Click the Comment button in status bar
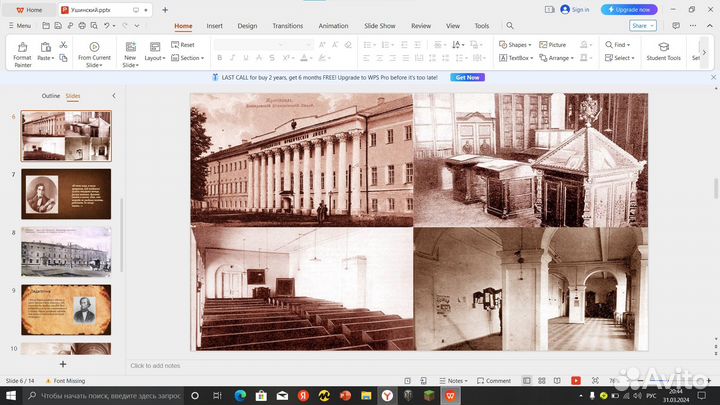720x405 pixels. click(494, 381)
